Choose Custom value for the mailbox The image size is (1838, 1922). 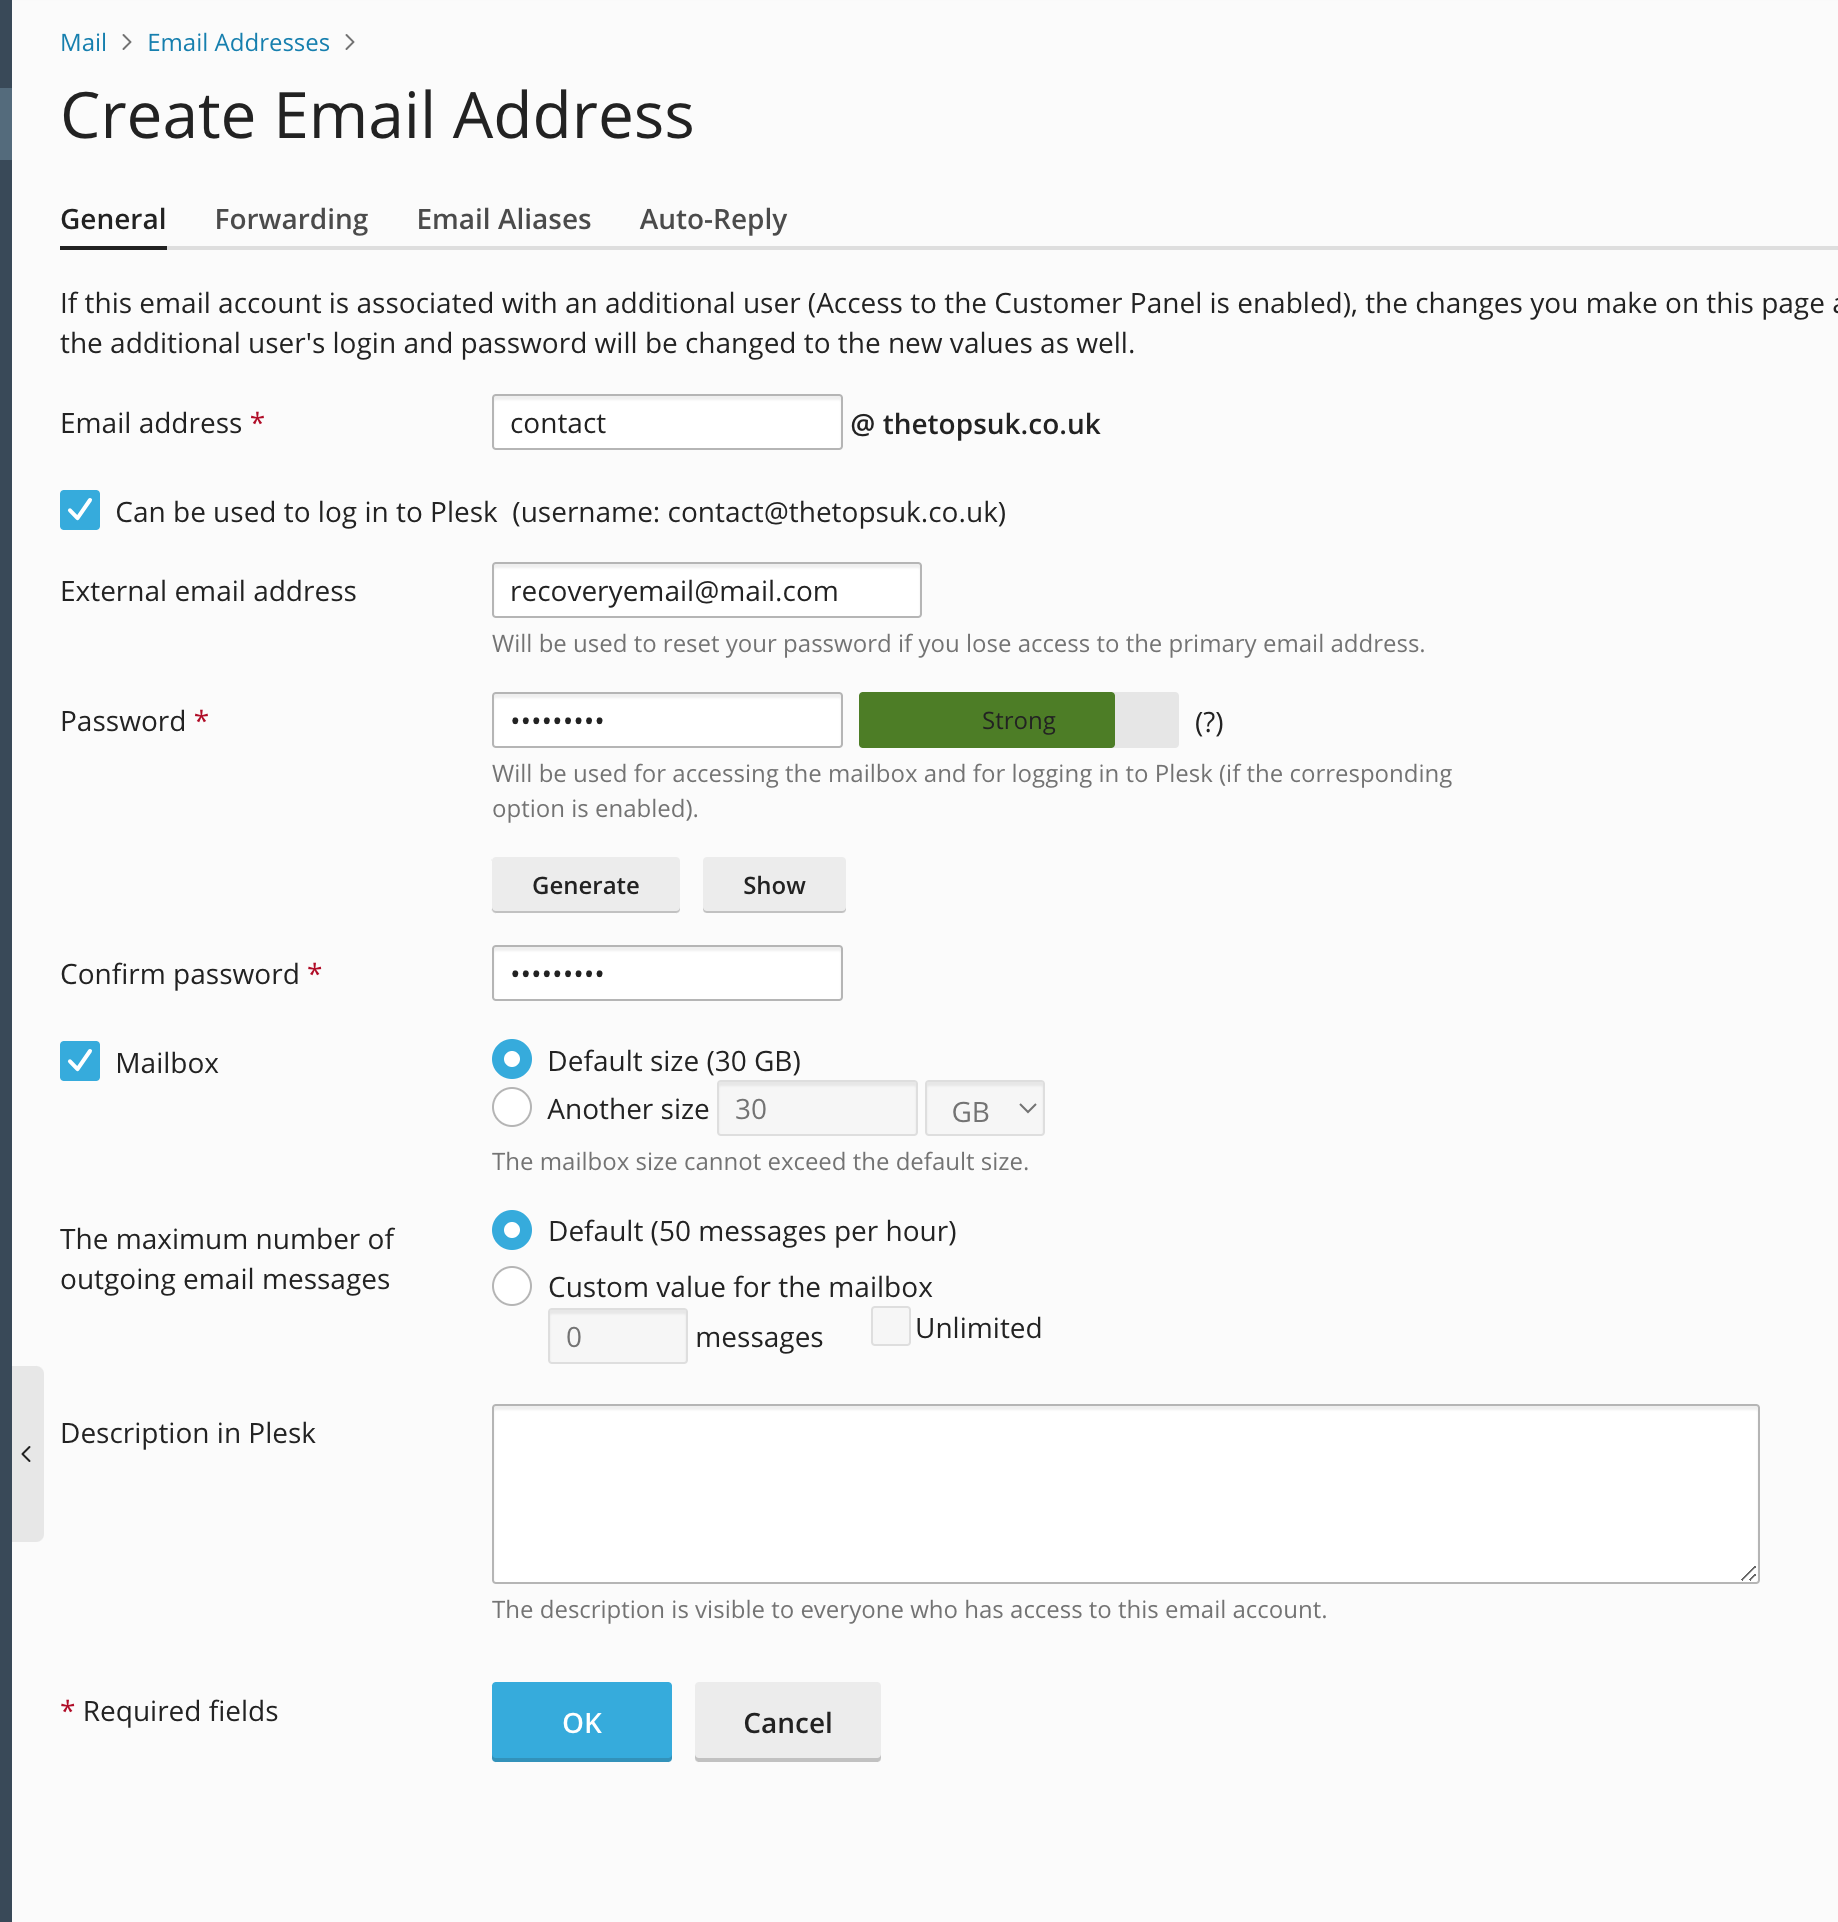[511, 1286]
